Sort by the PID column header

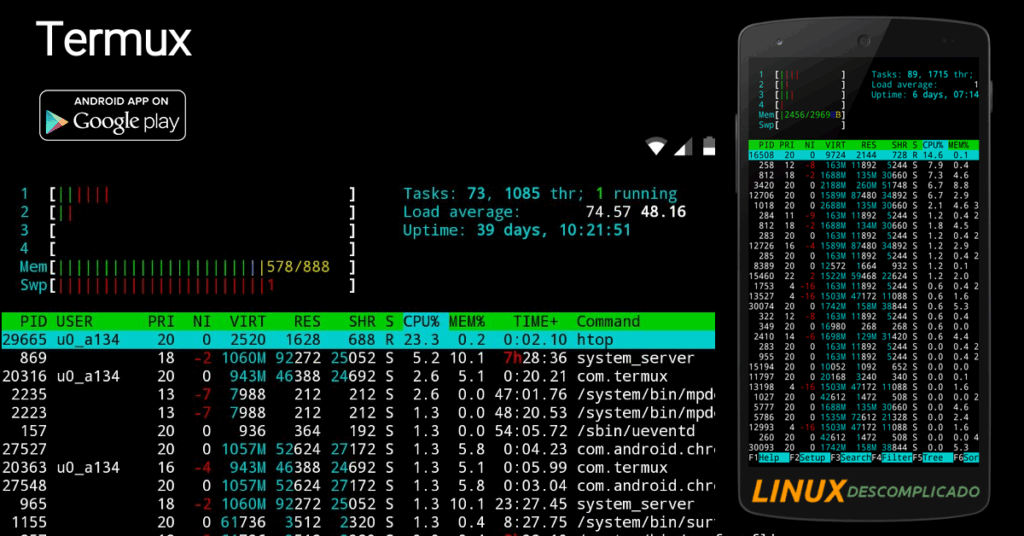tap(33, 321)
